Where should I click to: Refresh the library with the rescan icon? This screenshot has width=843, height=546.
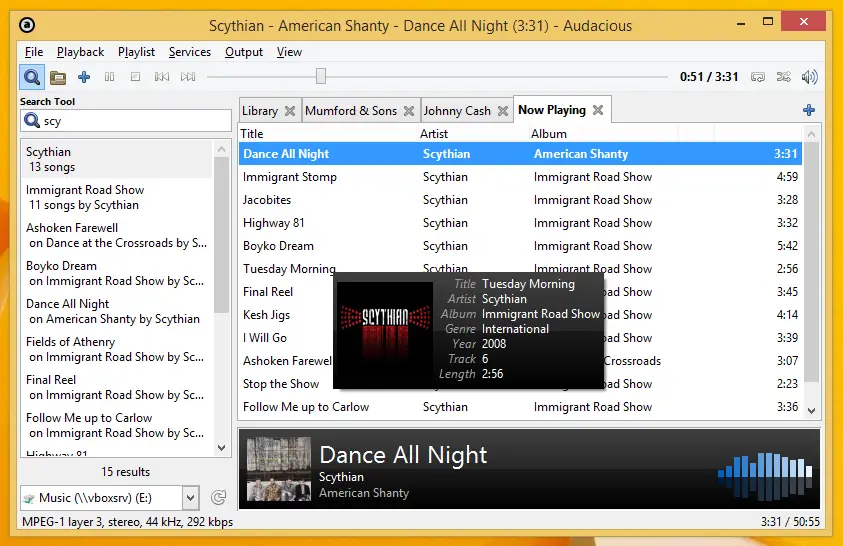[x=218, y=498]
